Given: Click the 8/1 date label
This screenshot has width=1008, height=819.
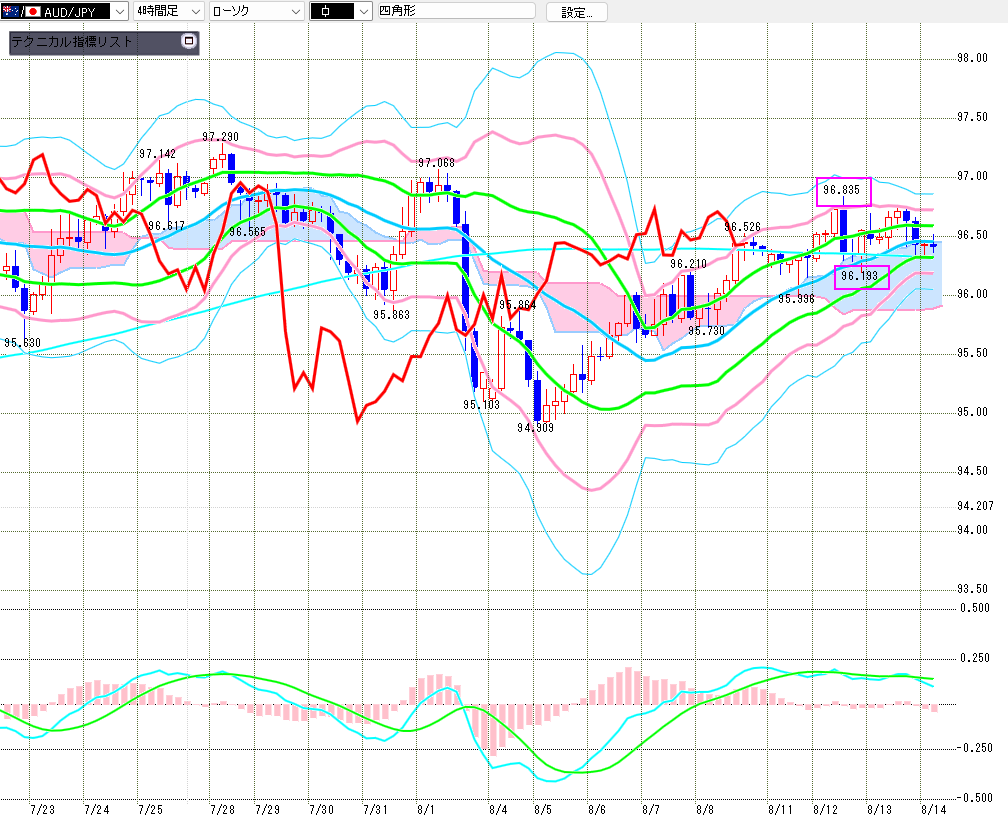Looking at the screenshot, I should coord(426,809).
